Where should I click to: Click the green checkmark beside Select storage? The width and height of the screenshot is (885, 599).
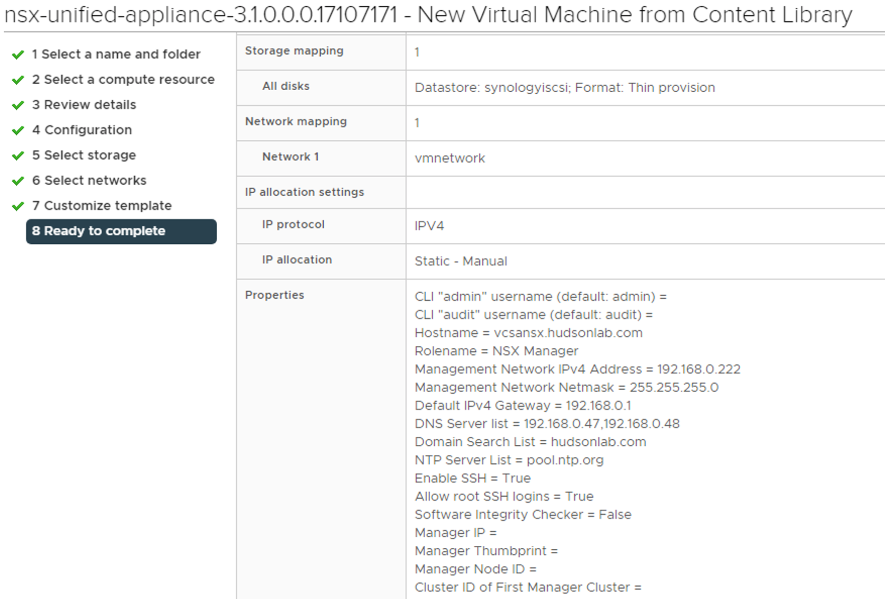pyautogui.click(x=18, y=156)
